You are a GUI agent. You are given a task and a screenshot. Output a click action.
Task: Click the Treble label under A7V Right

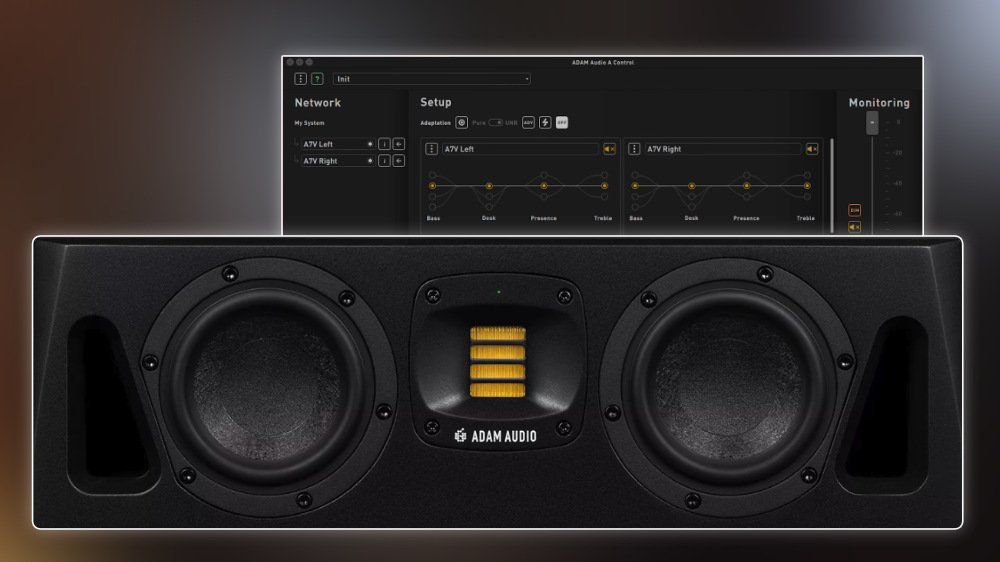click(805, 218)
